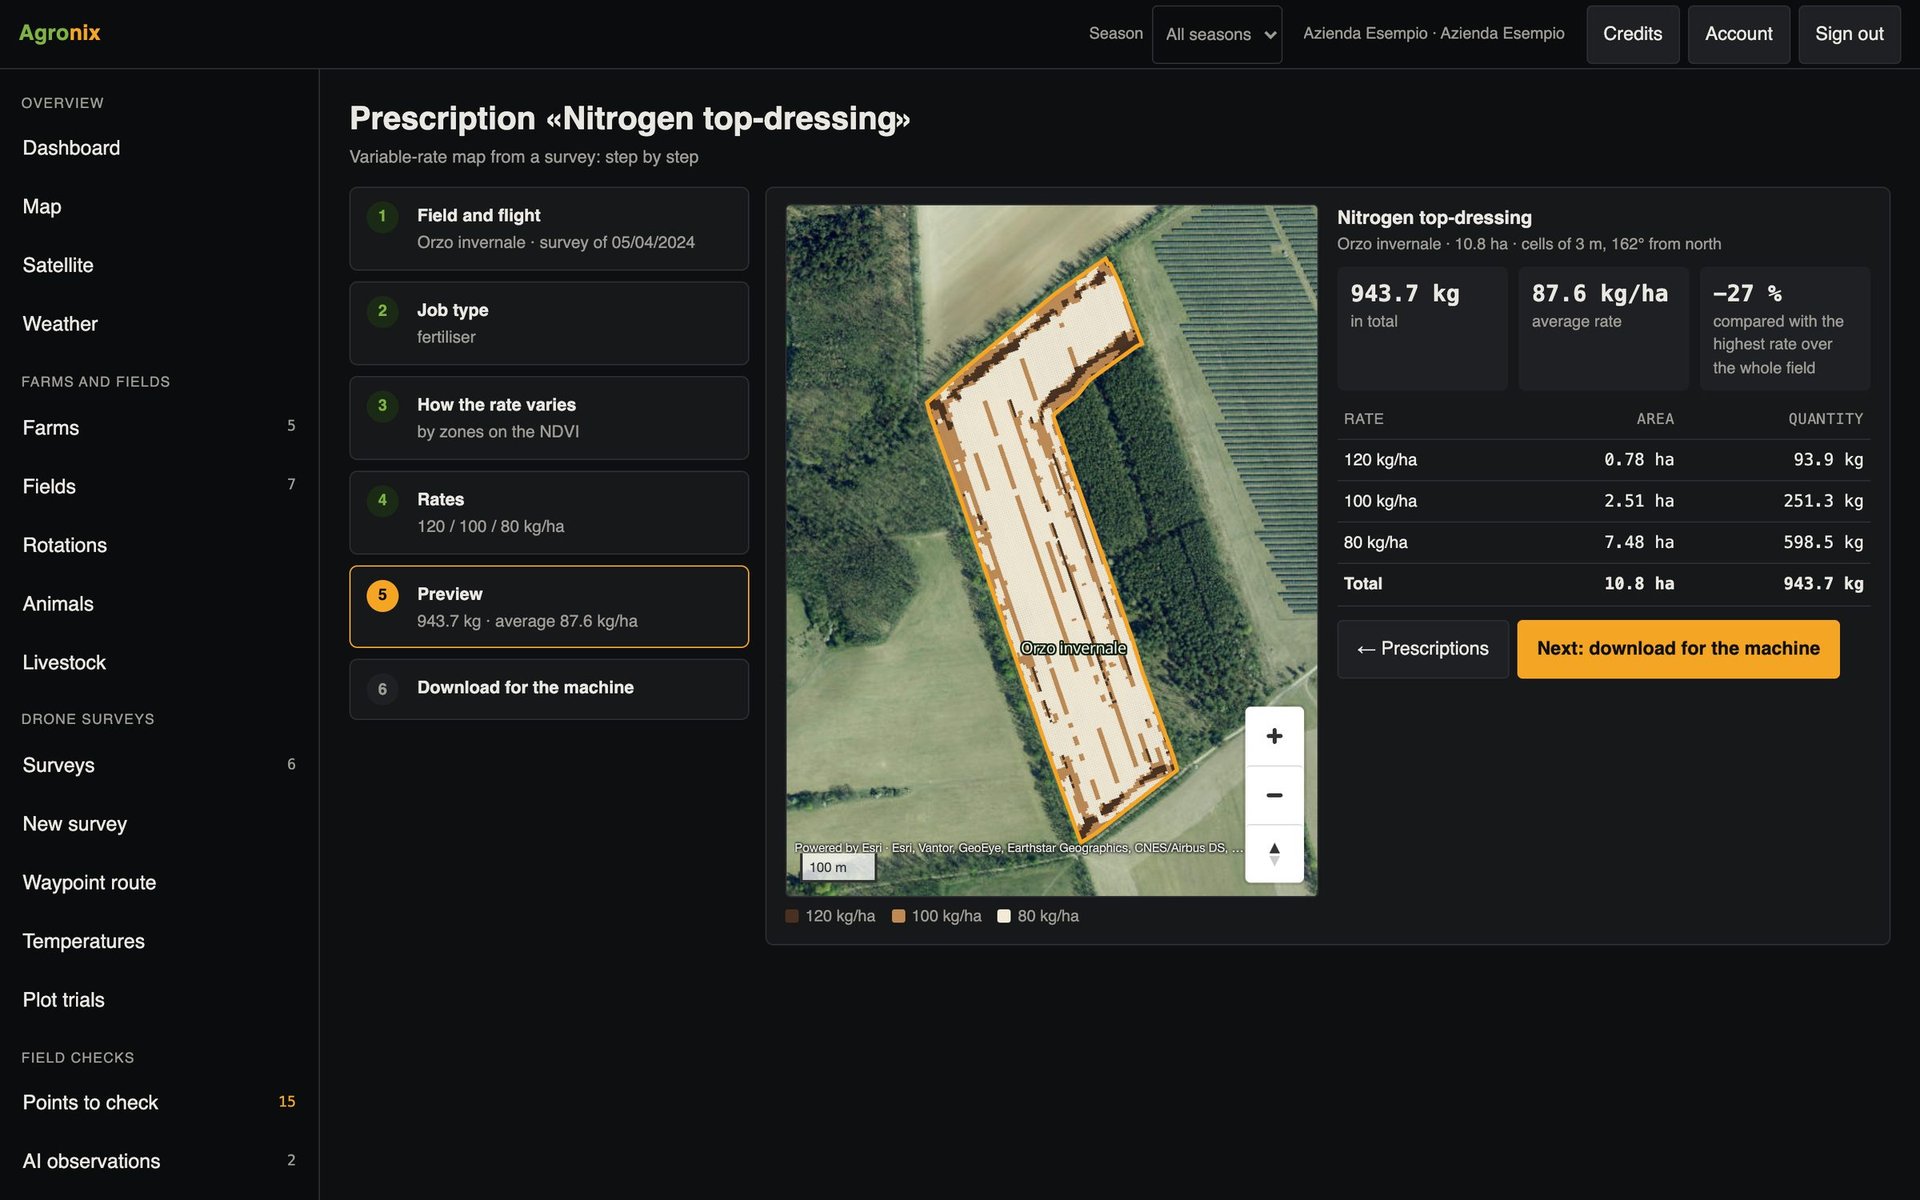Open Map in sidebar
Image resolution: width=1920 pixels, height=1200 pixels.
(x=159, y=207)
